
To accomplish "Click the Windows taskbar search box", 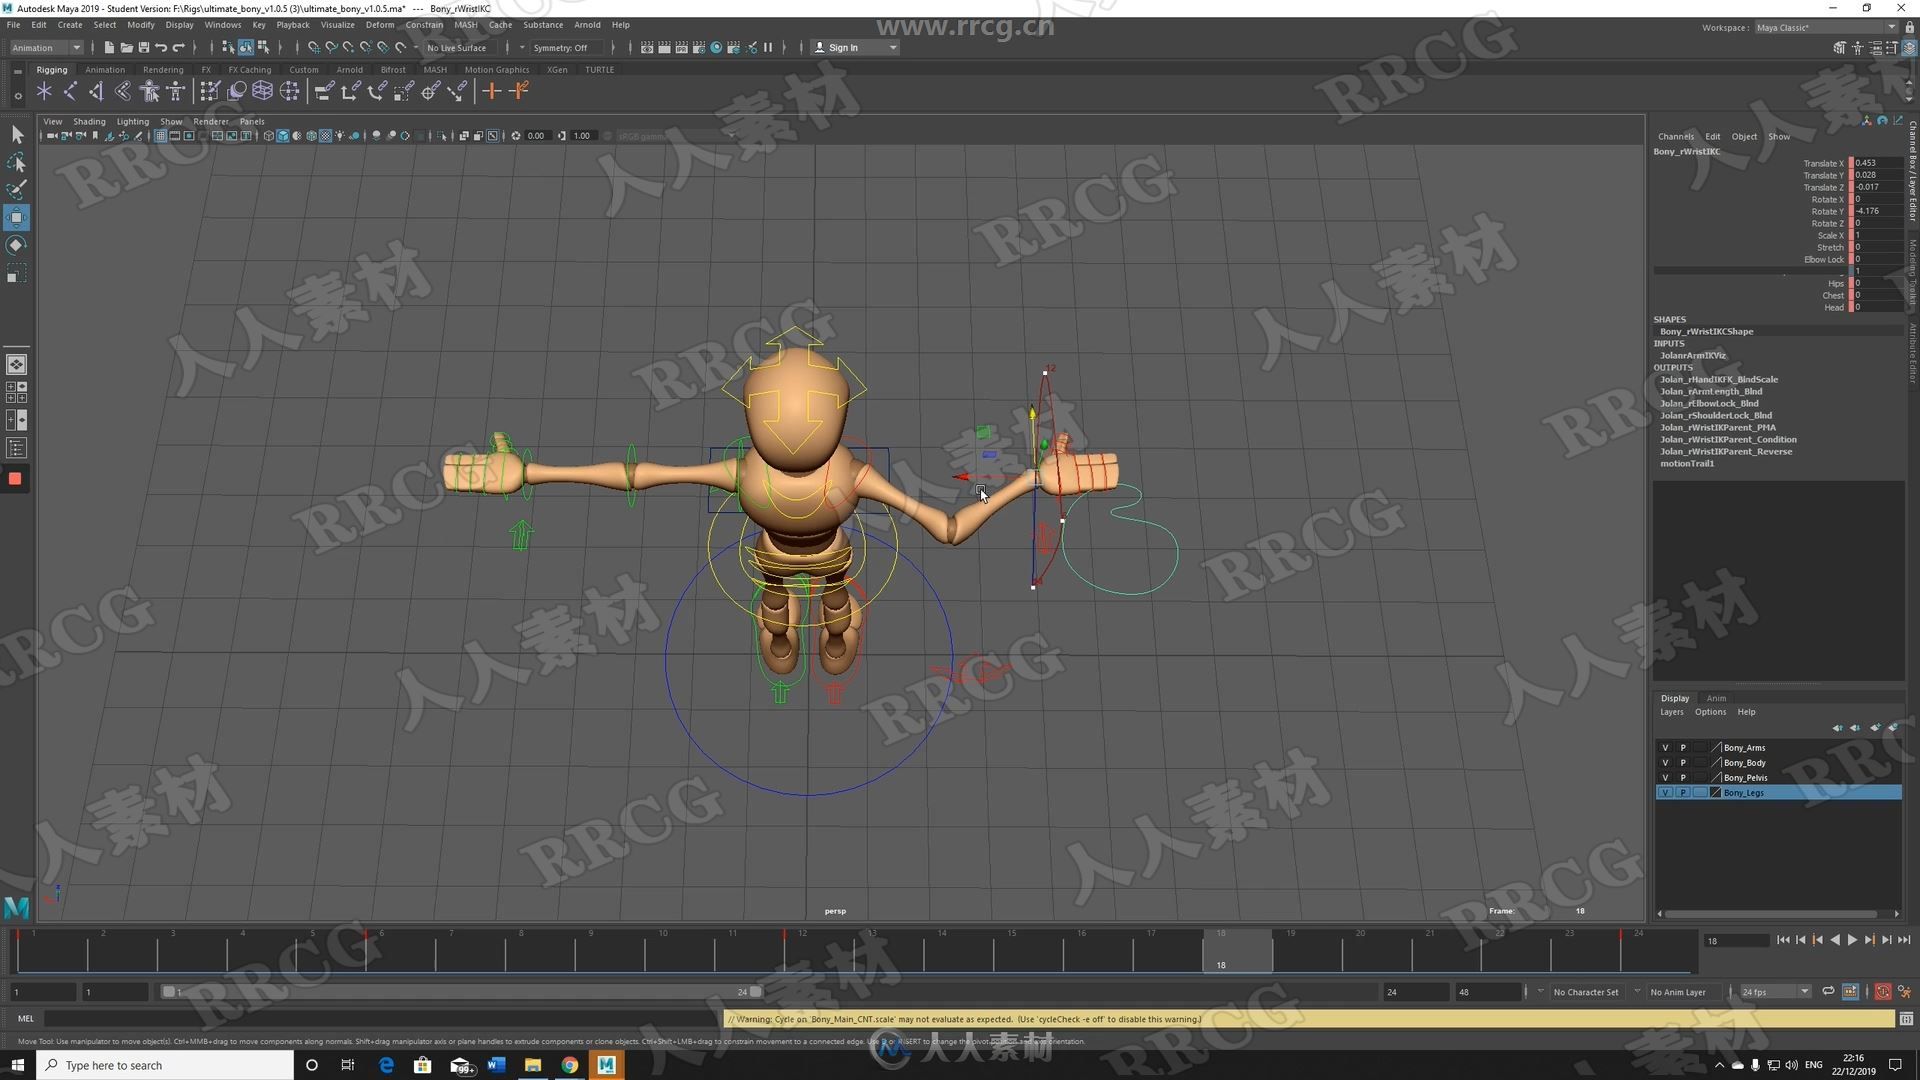I will 165,1065.
